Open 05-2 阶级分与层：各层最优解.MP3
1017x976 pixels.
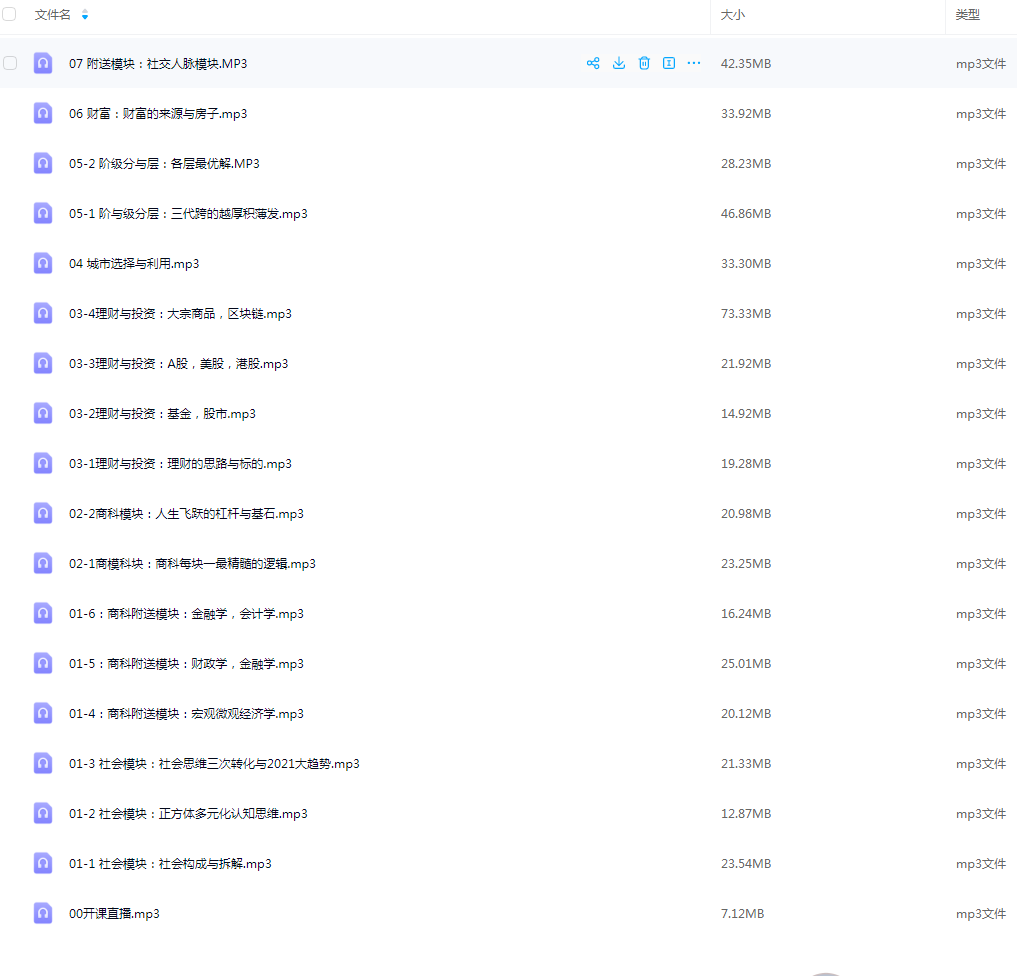coord(164,163)
